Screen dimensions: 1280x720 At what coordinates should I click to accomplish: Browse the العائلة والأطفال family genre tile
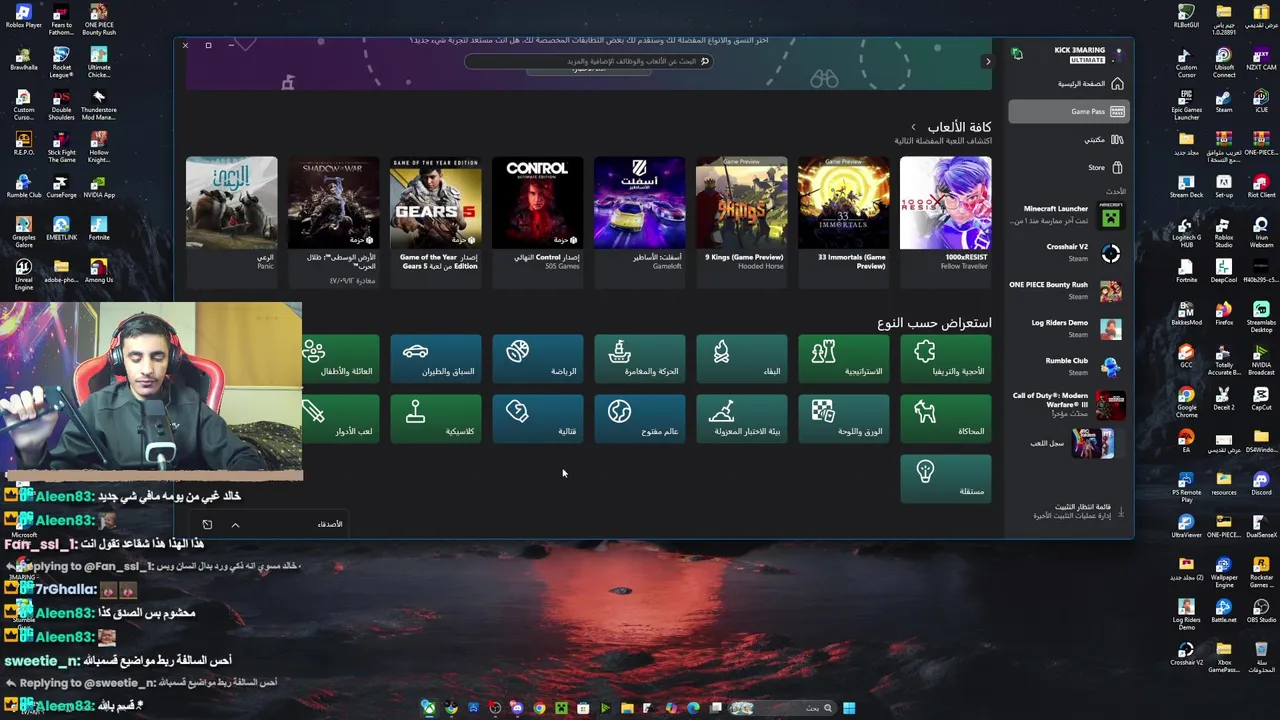click(340, 359)
